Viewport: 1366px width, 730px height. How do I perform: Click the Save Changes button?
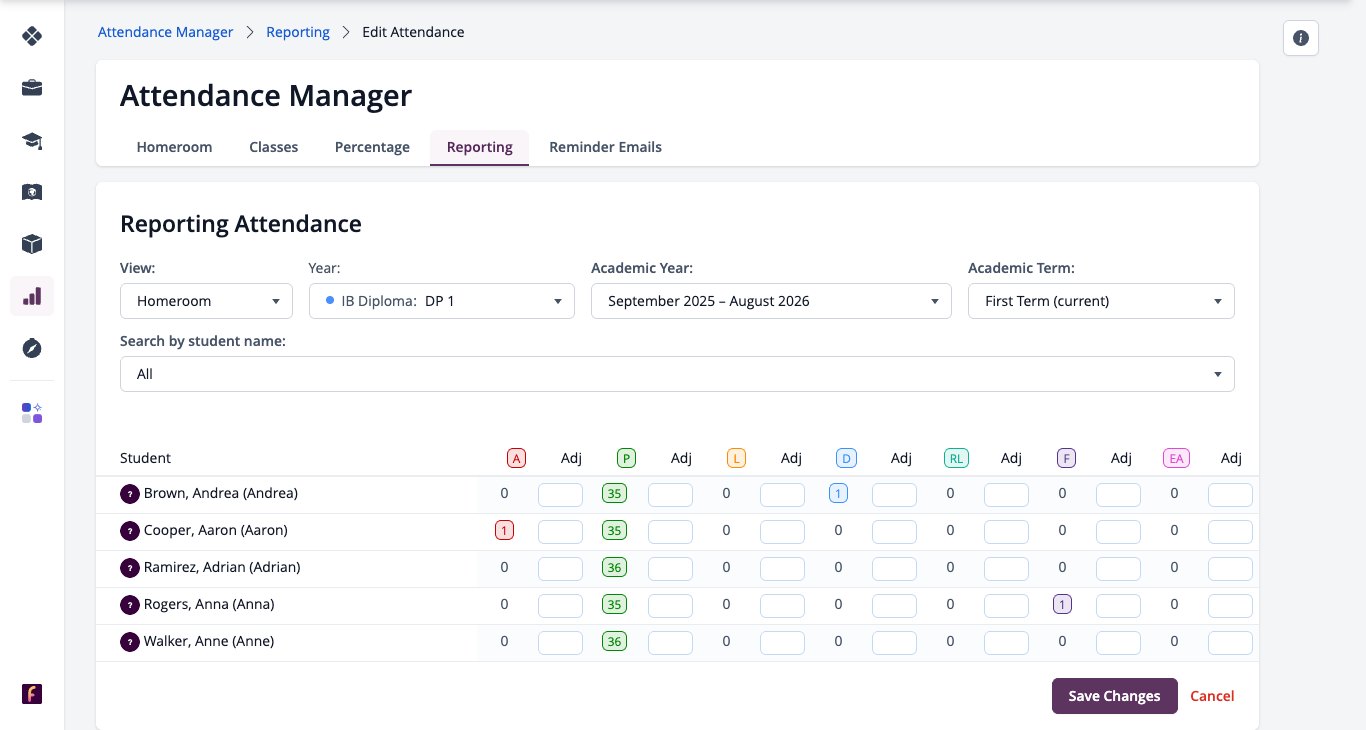coord(1114,696)
